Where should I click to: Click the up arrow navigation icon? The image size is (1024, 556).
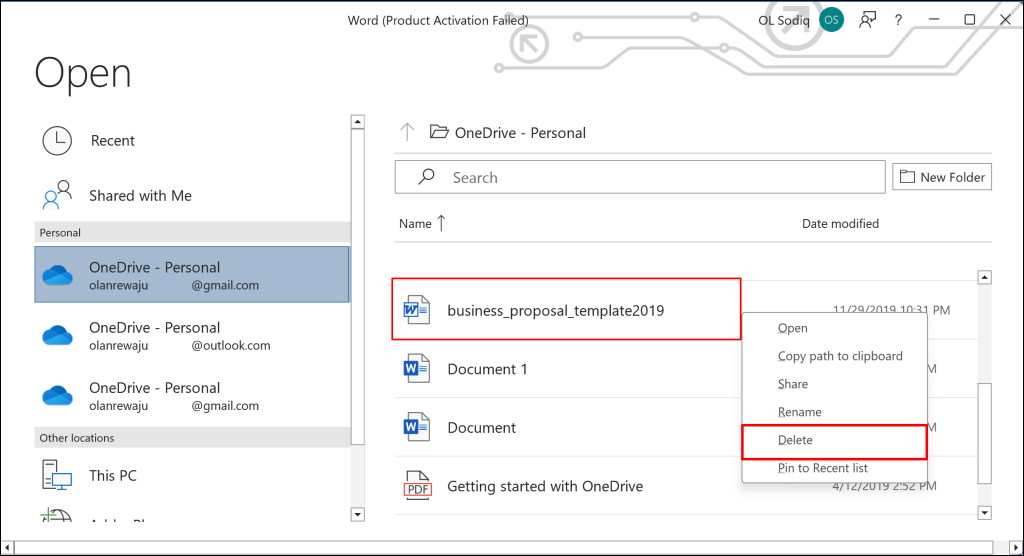coord(407,132)
